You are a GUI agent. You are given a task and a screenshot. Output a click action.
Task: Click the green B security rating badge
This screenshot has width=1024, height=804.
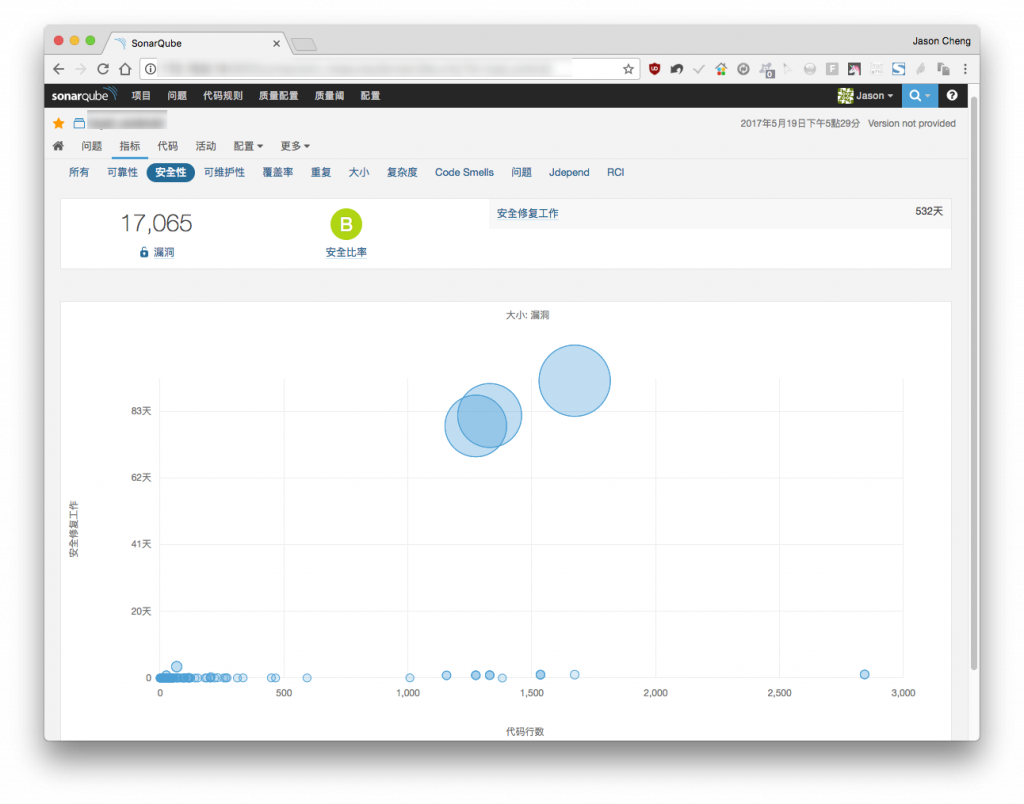coord(346,225)
